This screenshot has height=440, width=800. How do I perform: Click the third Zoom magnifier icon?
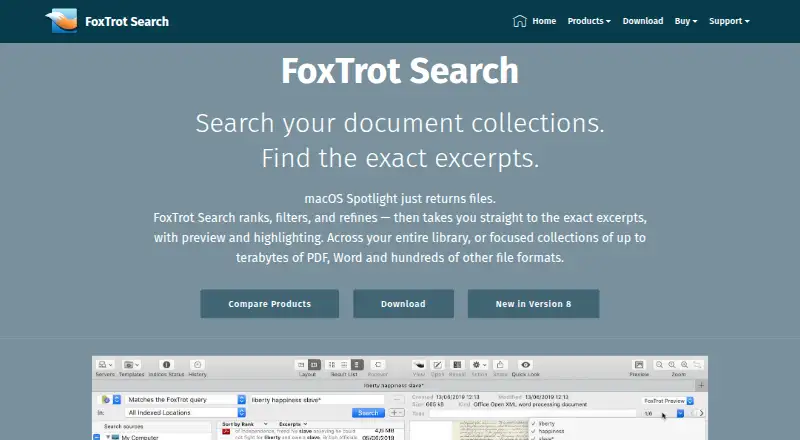[x=685, y=364]
